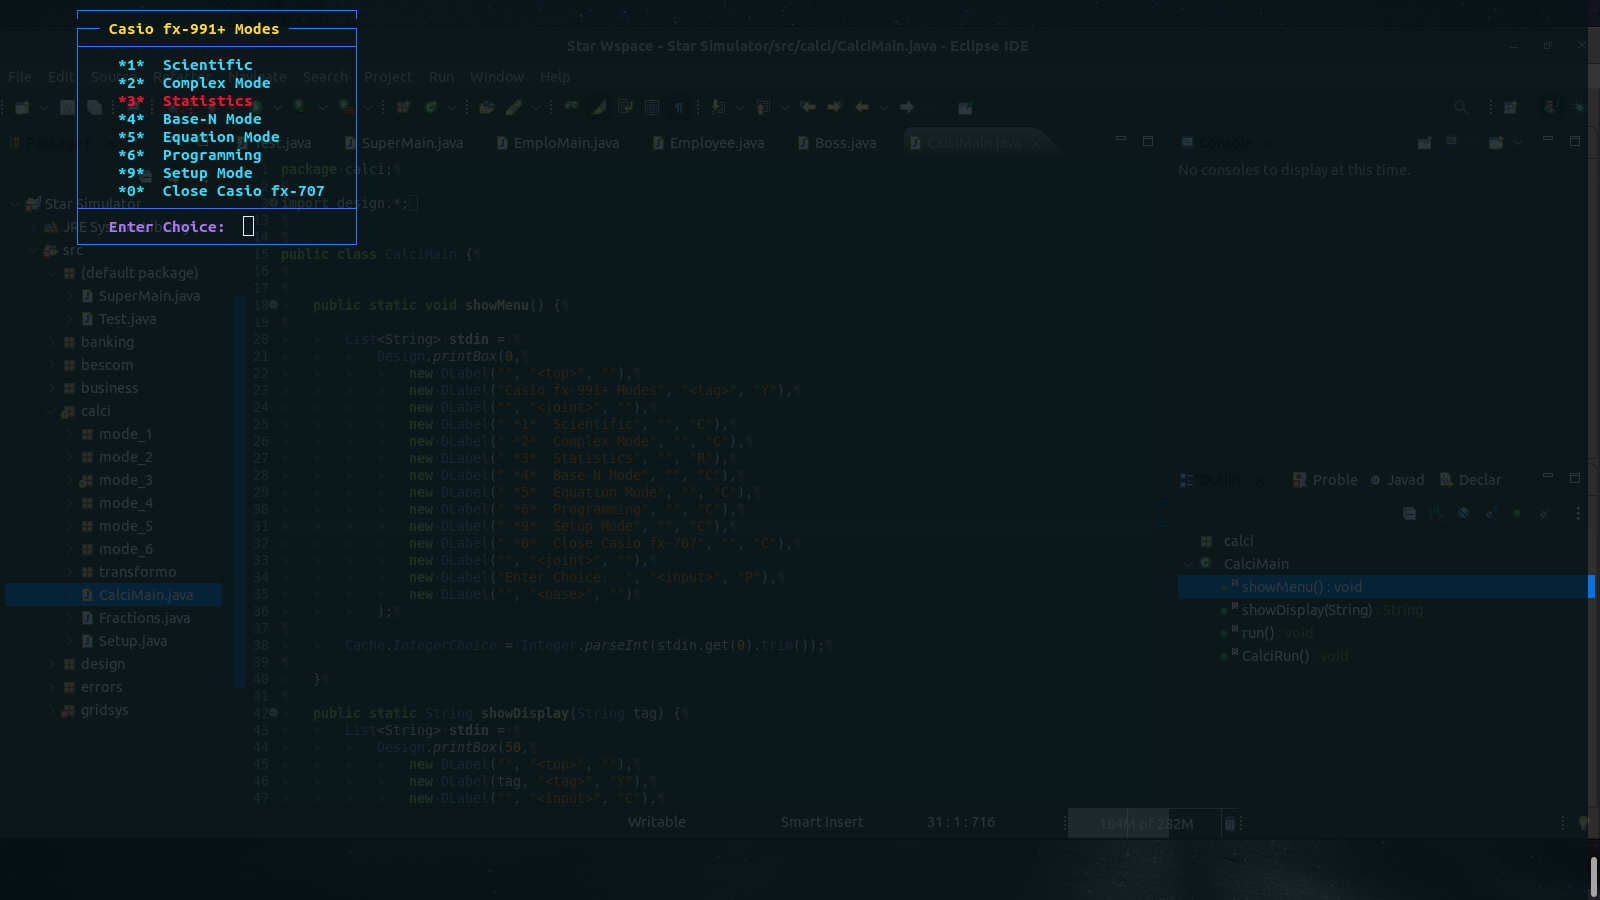The image size is (1600, 900).
Task: Toggle Hide Fields in the Outline toolbar
Action: [x=1464, y=513]
